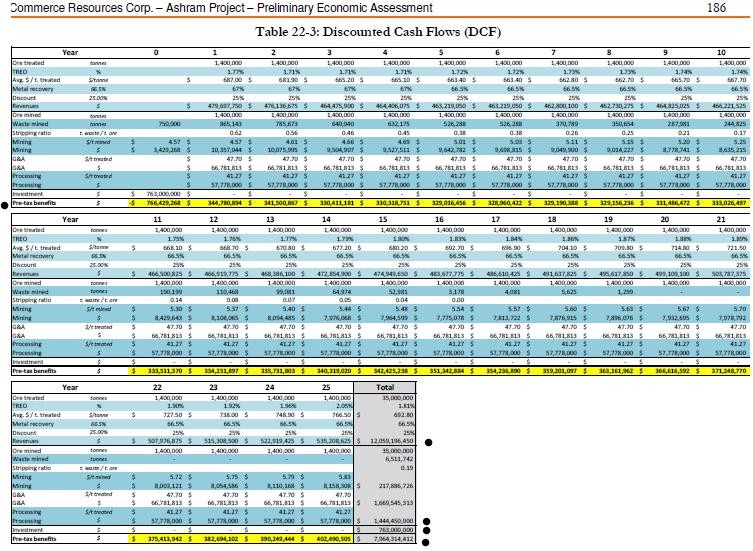The image size is (753, 551).
Task: Click total waste mined value 6,511,742
Action: click(x=399, y=459)
